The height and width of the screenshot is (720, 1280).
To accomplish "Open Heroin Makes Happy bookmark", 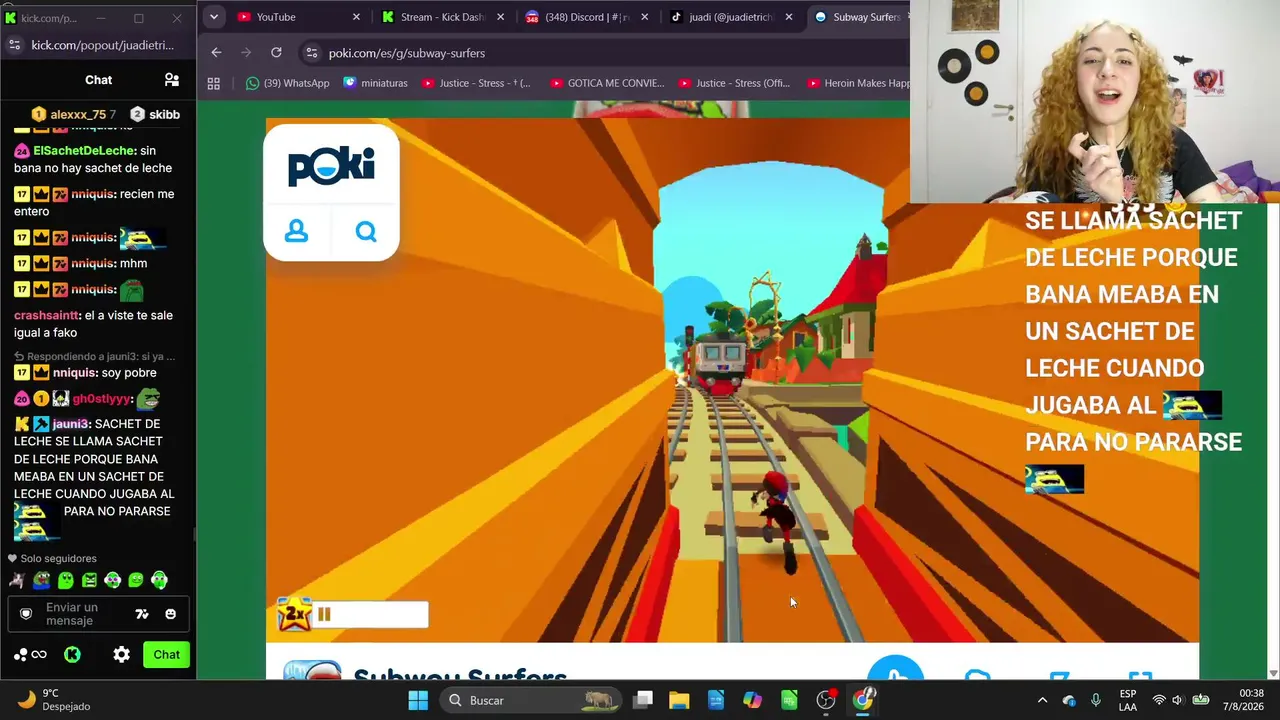I will pyautogui.click(x=859, y=83).
